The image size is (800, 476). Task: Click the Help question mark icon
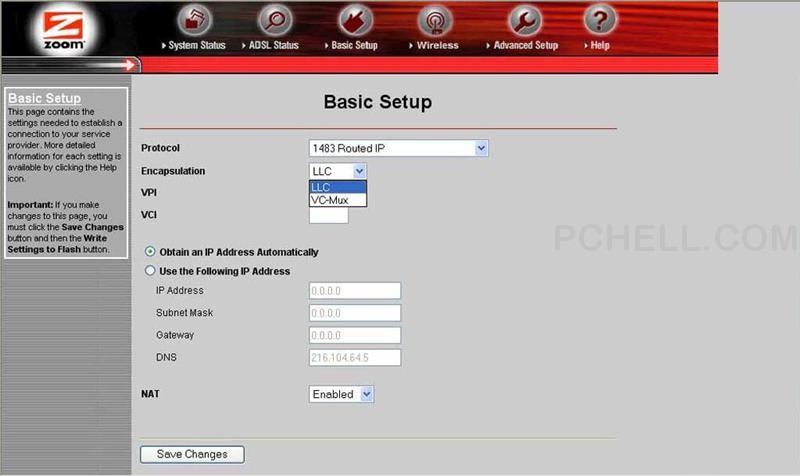[600, 19]
